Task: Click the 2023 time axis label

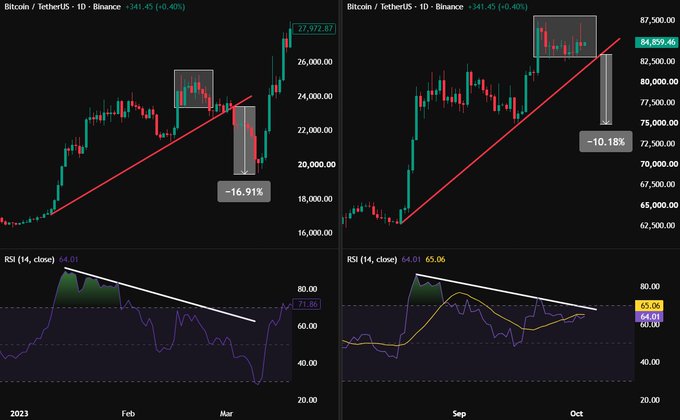Action: tap(19, 413)
